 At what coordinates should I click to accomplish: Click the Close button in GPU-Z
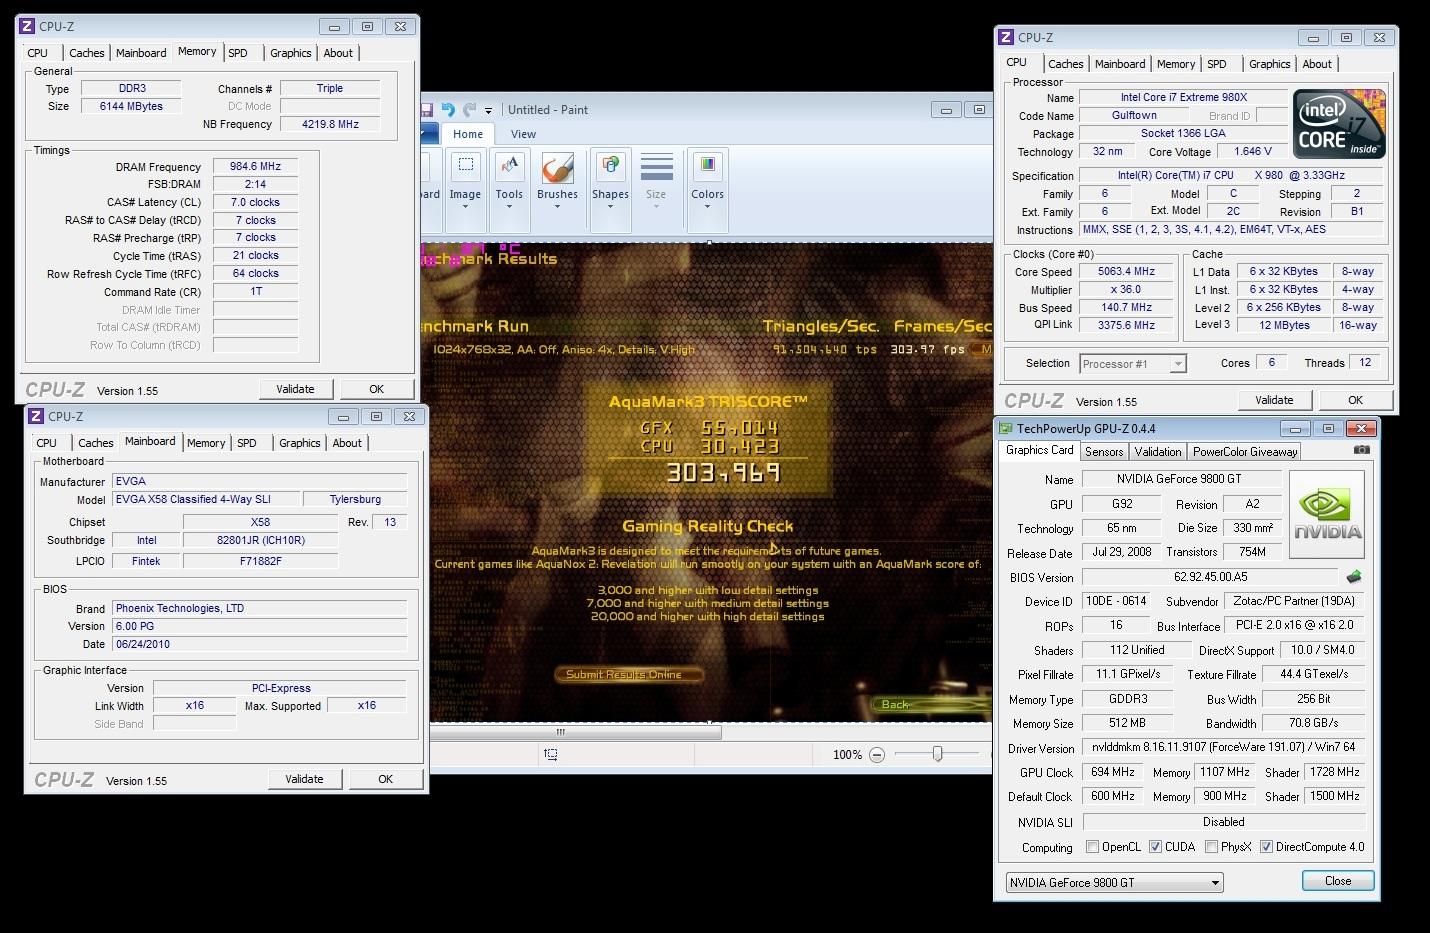pos(1338,881)
